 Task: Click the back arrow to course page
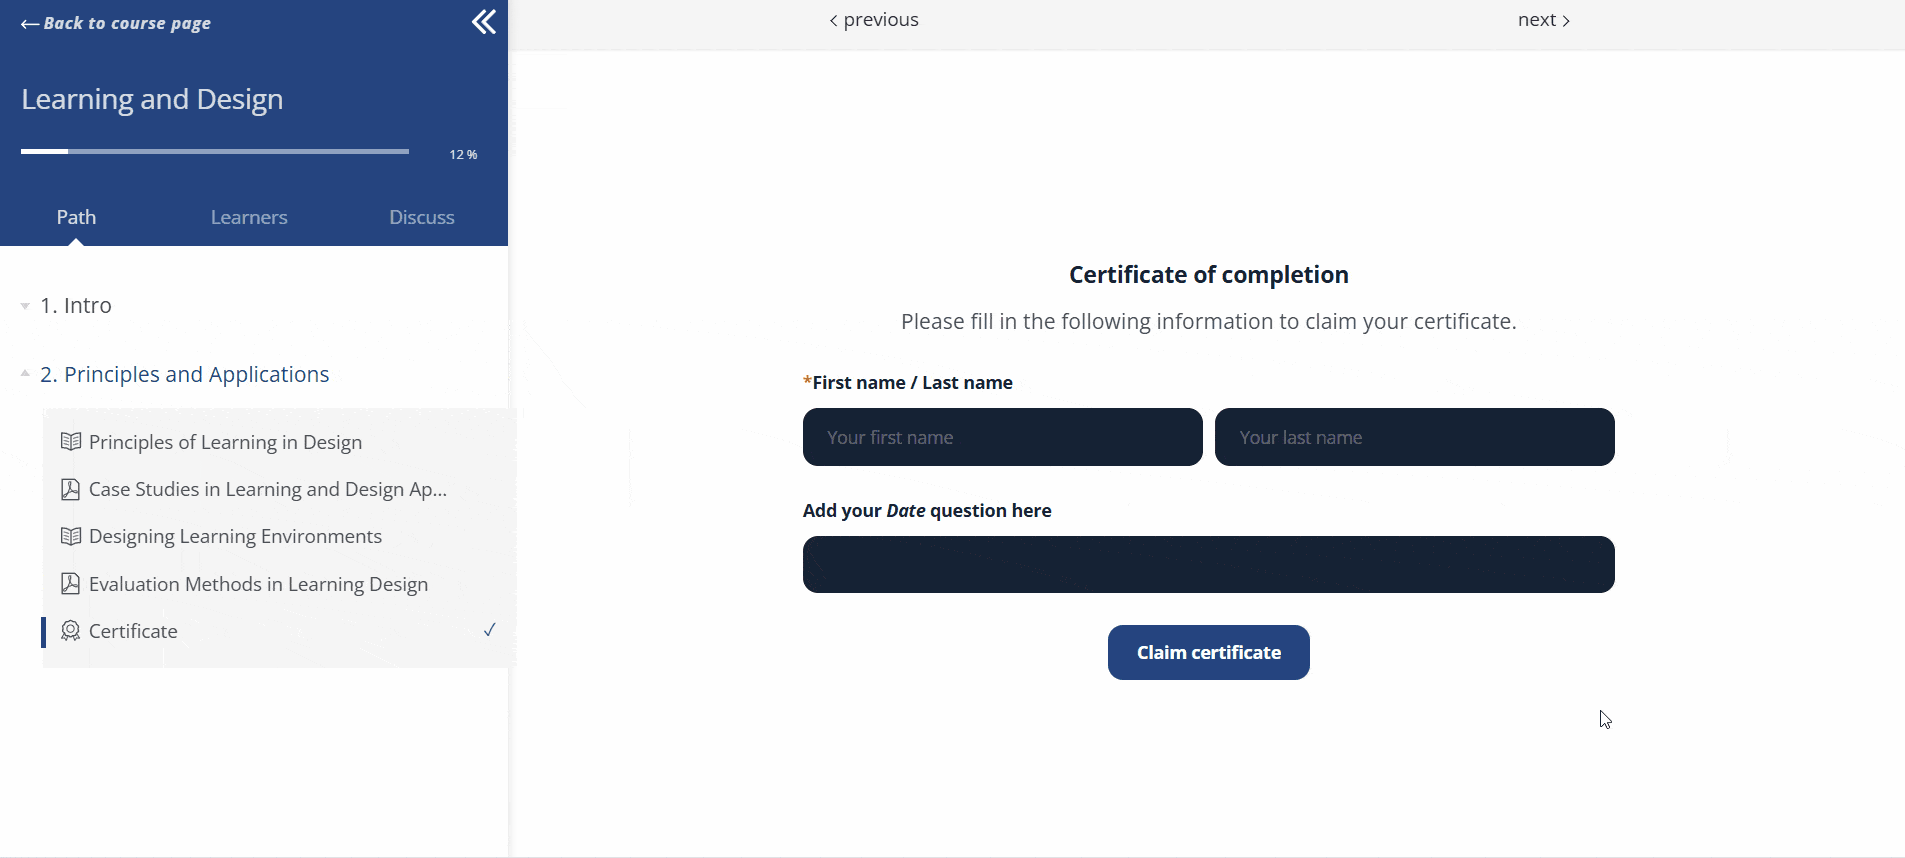[x=30, y=24]
